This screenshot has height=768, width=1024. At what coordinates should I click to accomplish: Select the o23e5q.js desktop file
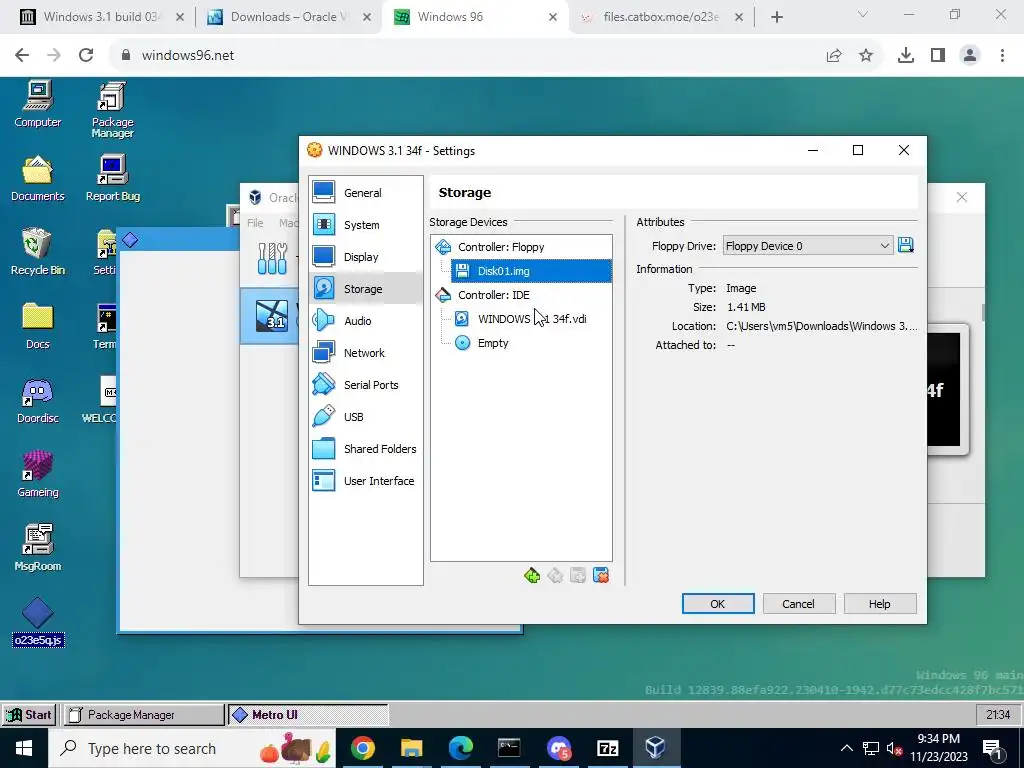pyautogui.click(x=38, y=622)
